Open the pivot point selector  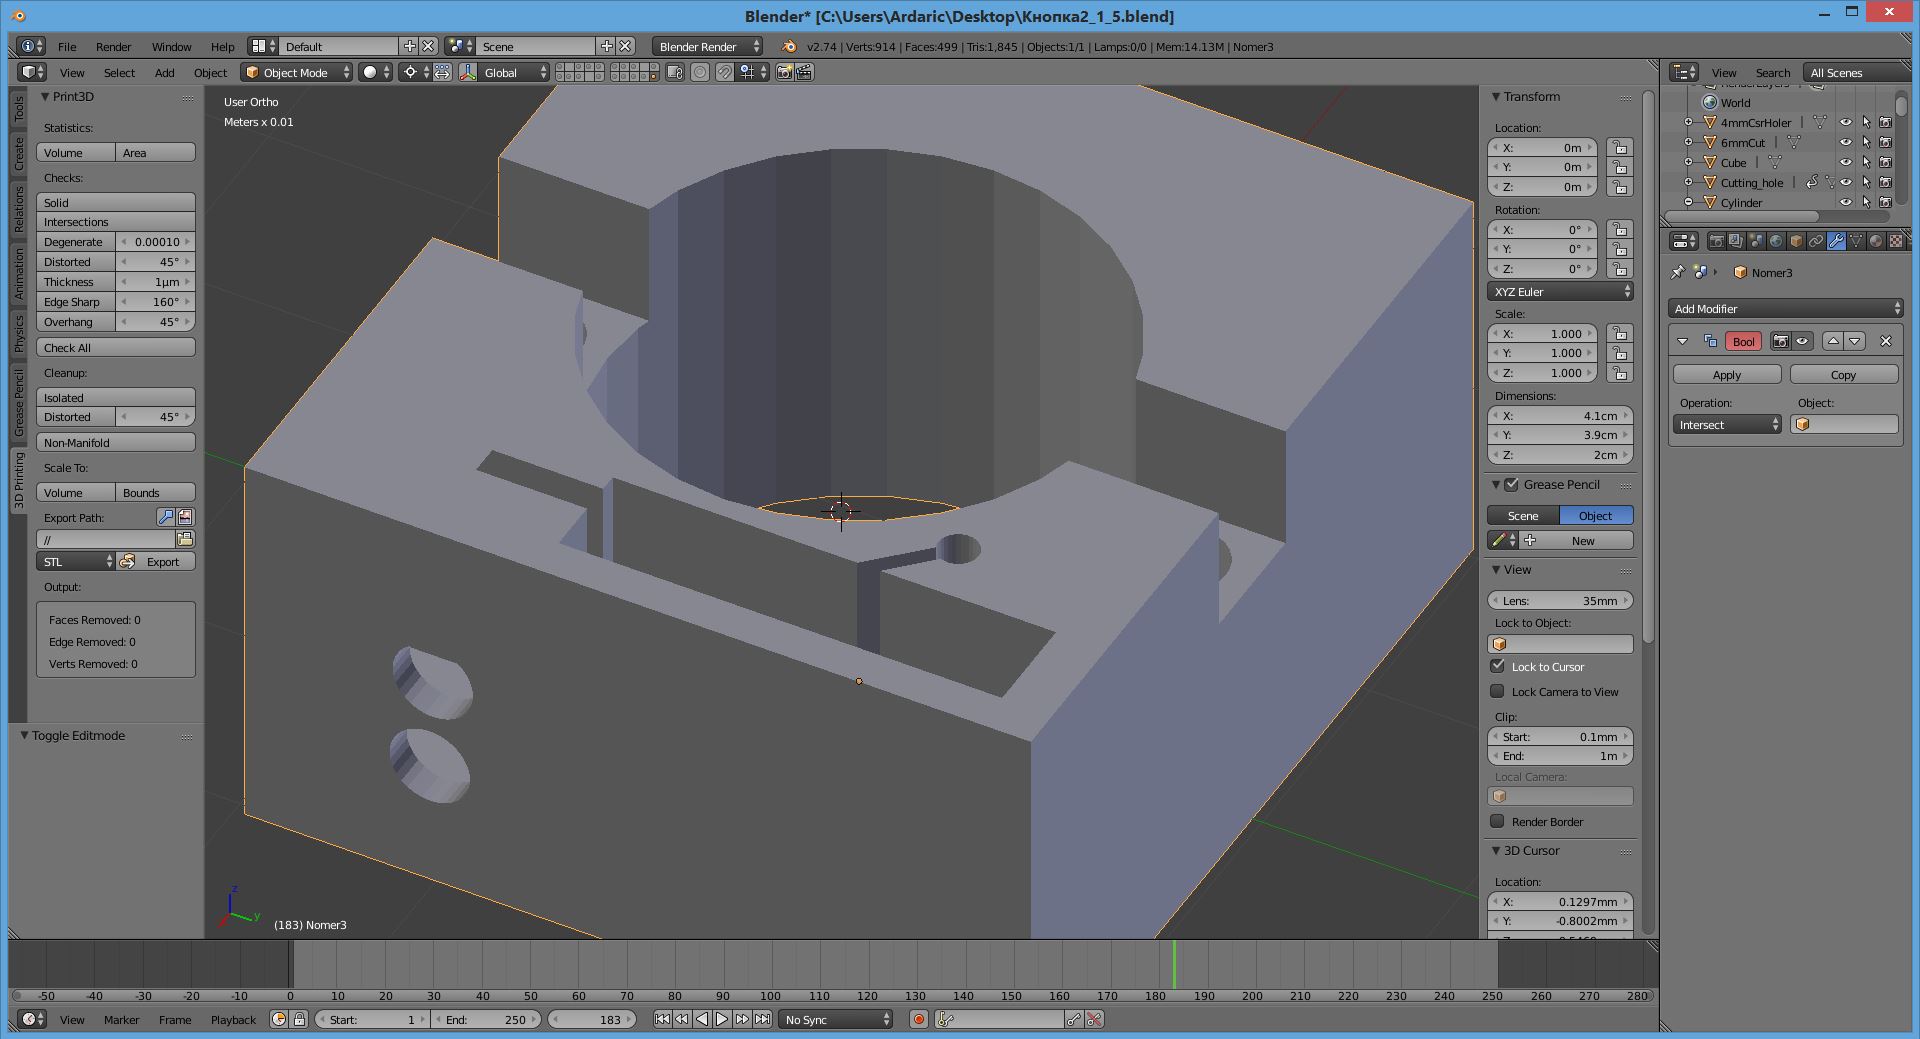(x=416, y=72)
